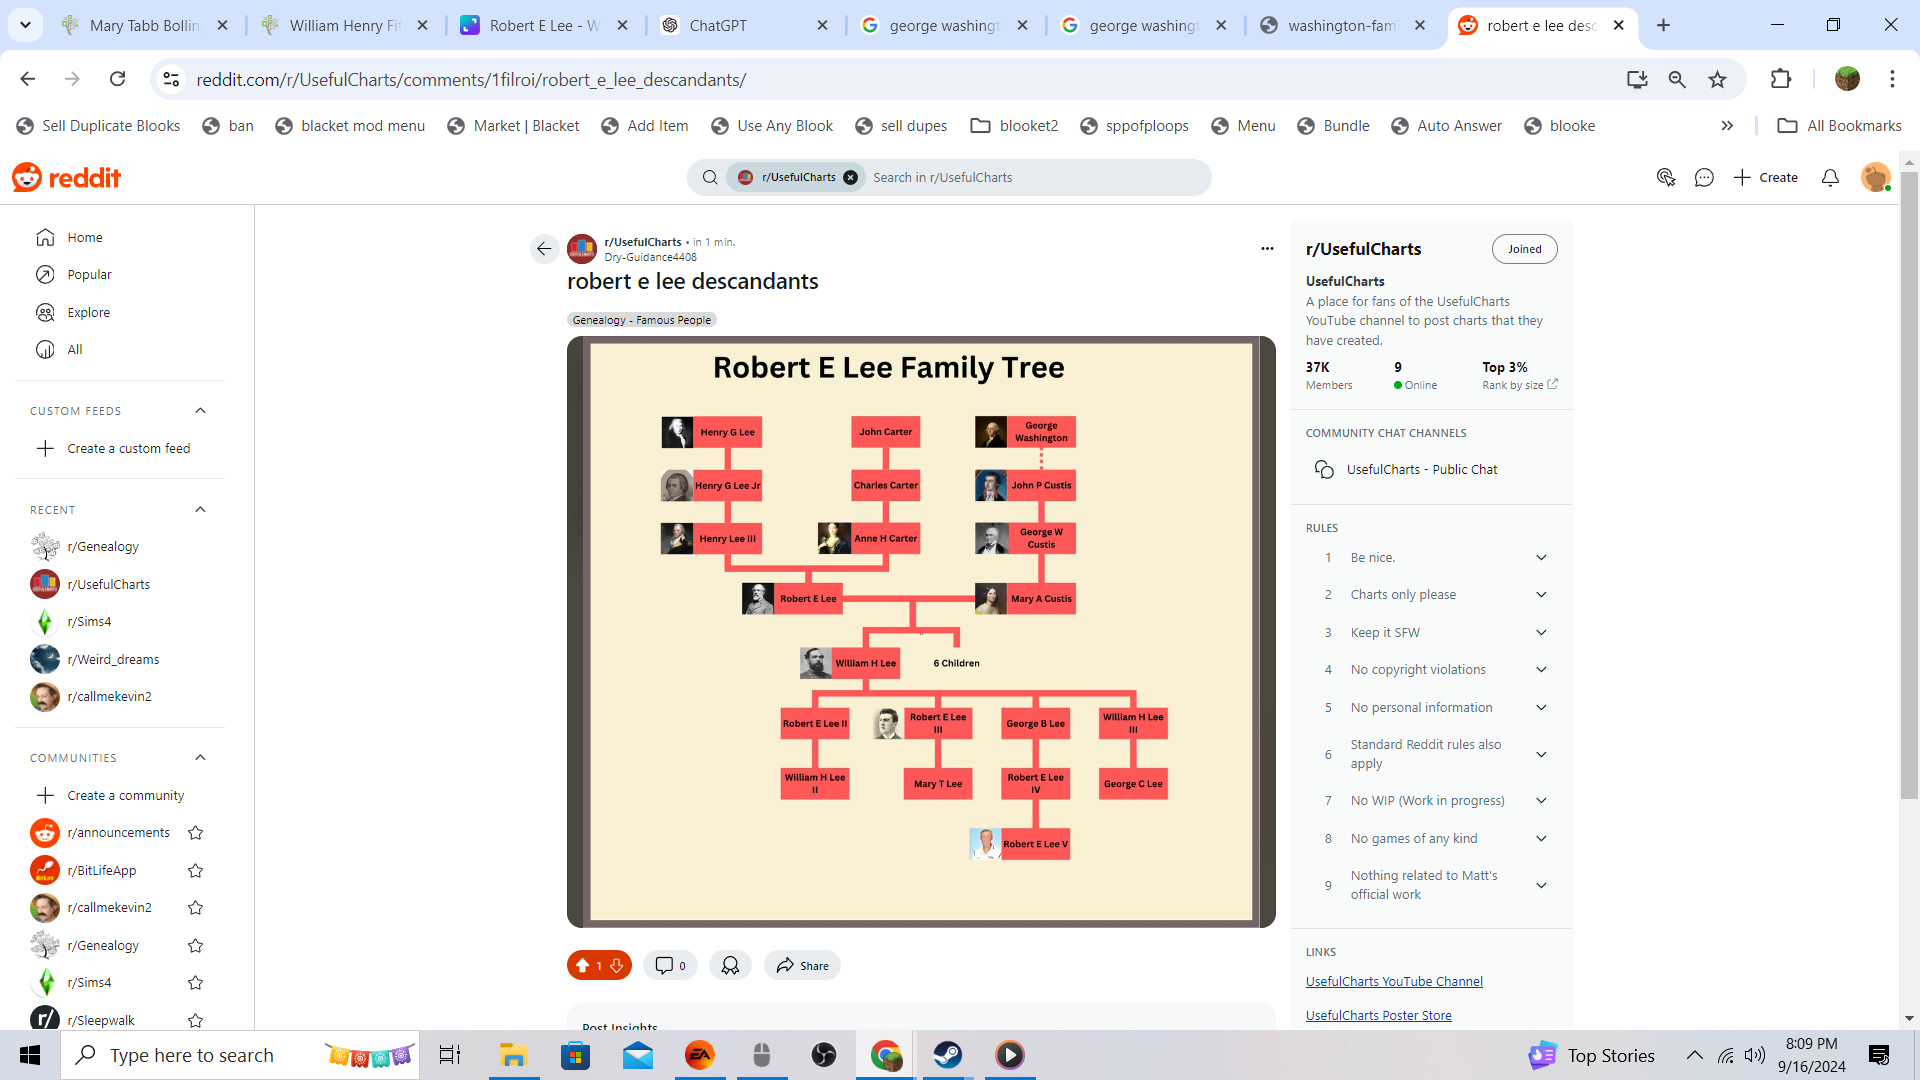1920x1080 pixels.
Task: Click the Share button
Action: point(802,965)
